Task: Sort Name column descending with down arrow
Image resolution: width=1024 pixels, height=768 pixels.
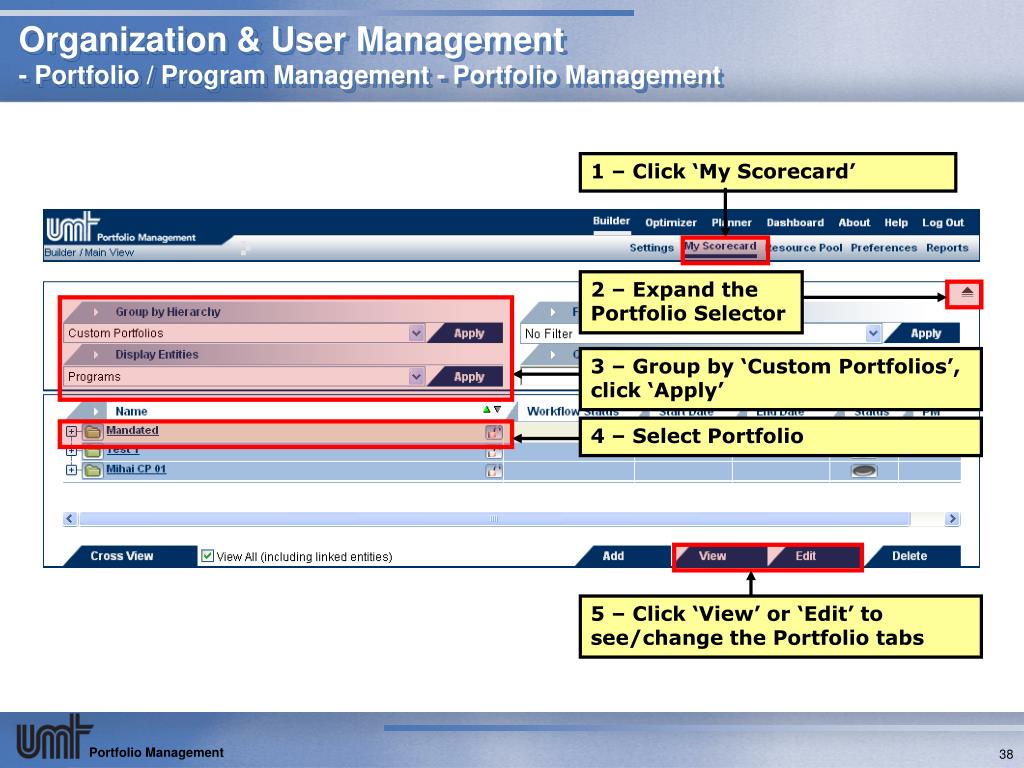Action: coord(497,409)
